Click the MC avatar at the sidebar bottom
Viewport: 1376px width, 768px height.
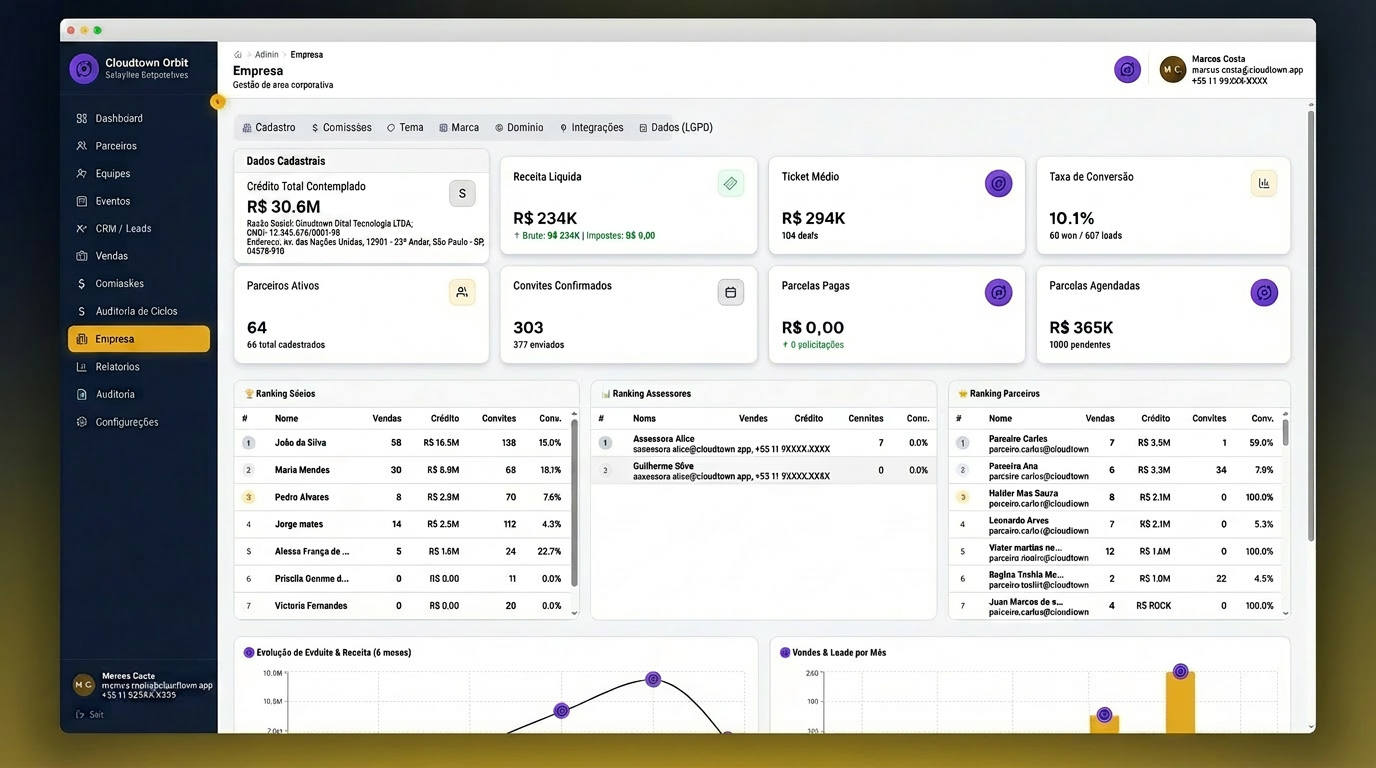(x=83, y=685)
